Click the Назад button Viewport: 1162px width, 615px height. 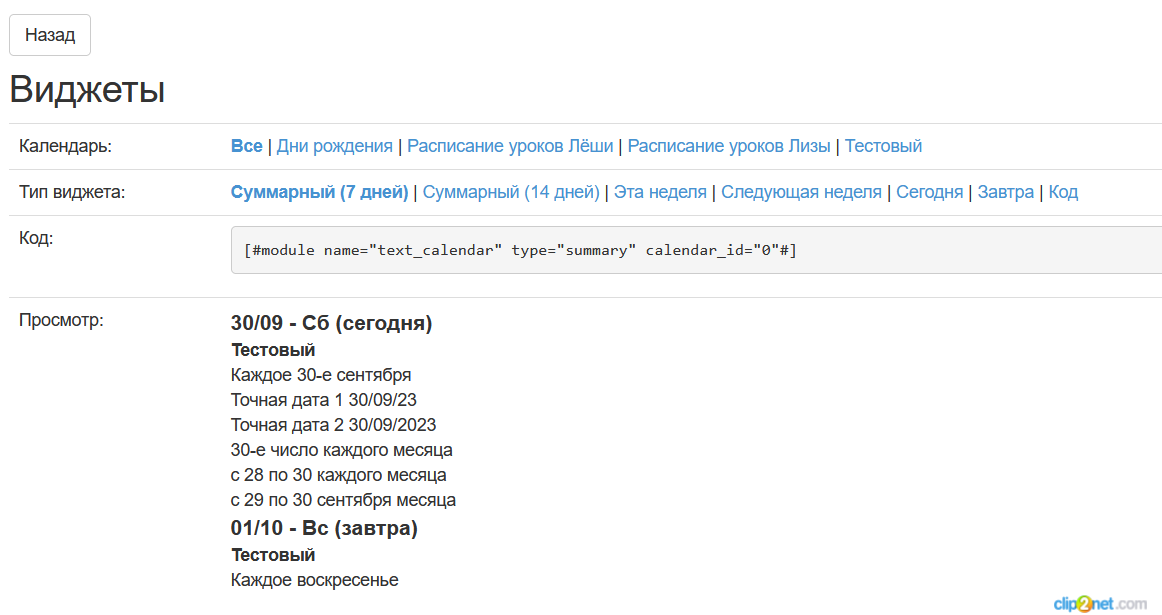click(x=50, y=35)
